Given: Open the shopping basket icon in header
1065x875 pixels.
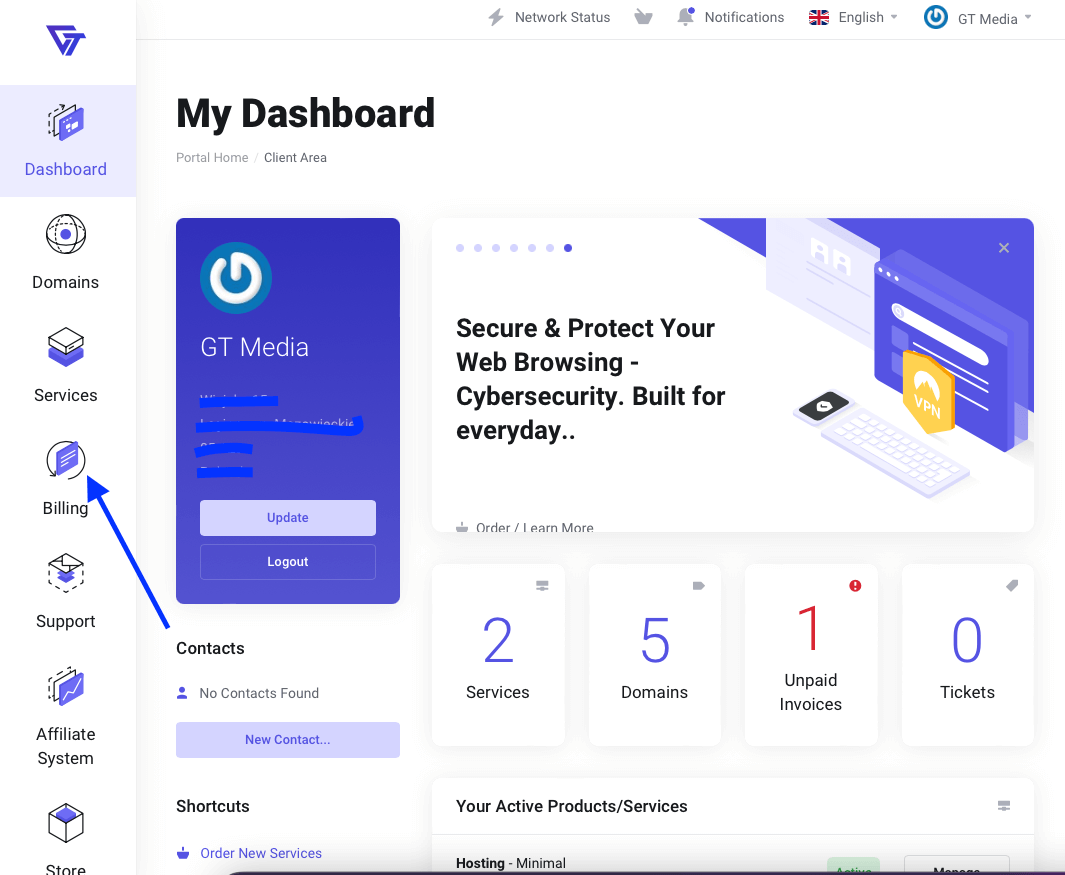Looking at the screenshot, I should tap(643, 17).
